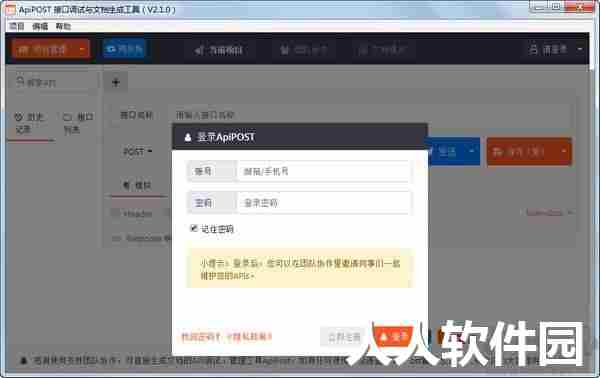Screen dimensions: 600x378
Task: Expand the orange save button dropdown arrow
Action: click(x=564, y=152)
